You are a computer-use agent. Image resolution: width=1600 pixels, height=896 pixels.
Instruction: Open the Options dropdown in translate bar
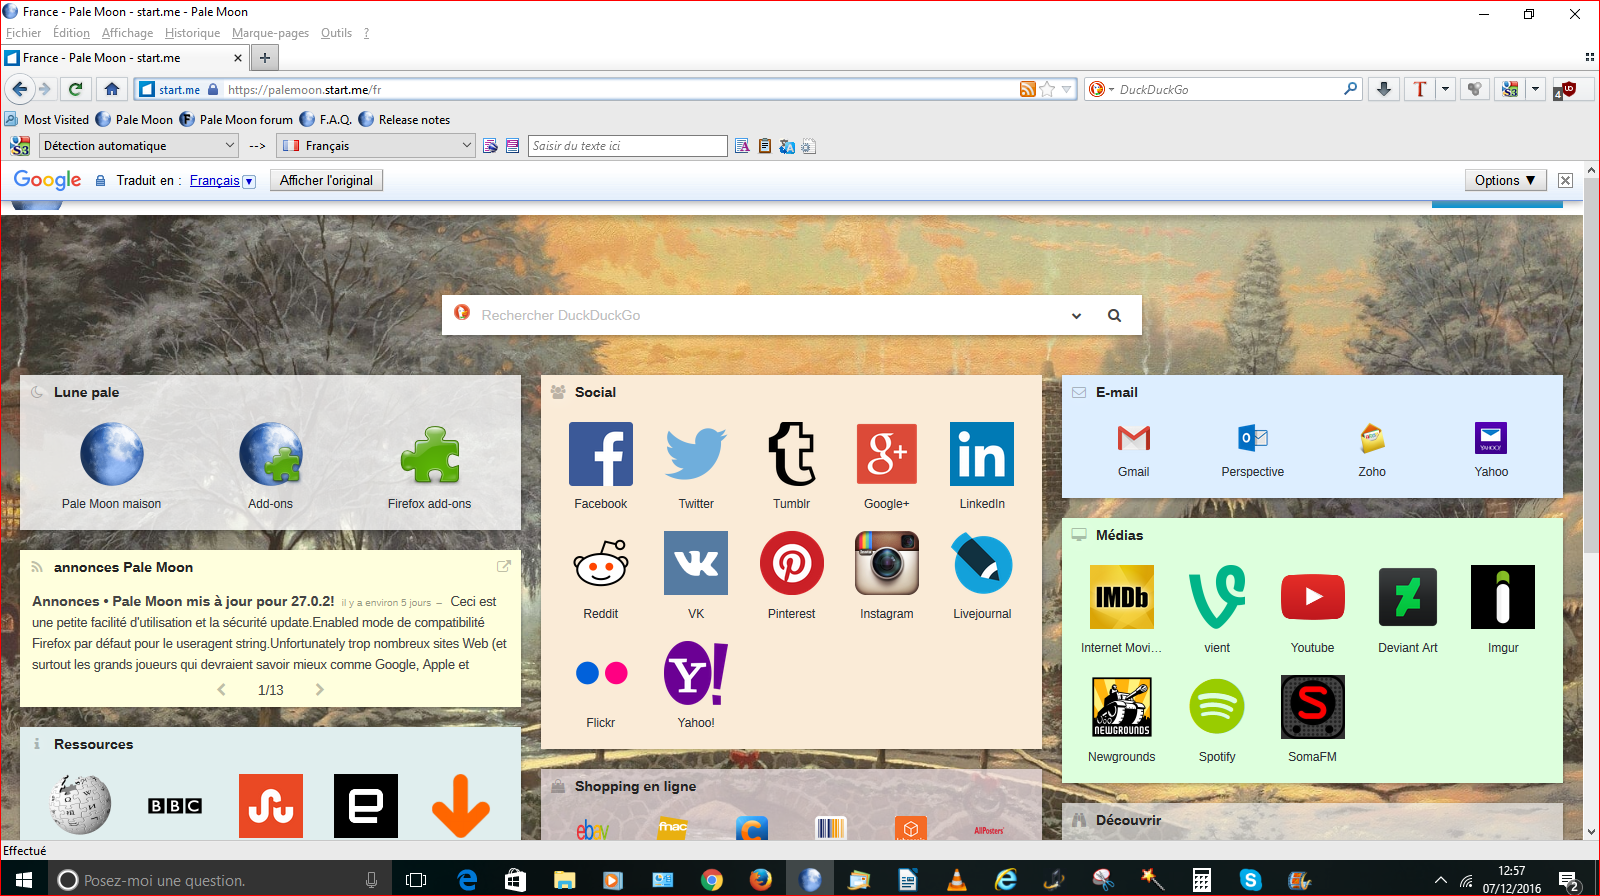[1505, 180]
